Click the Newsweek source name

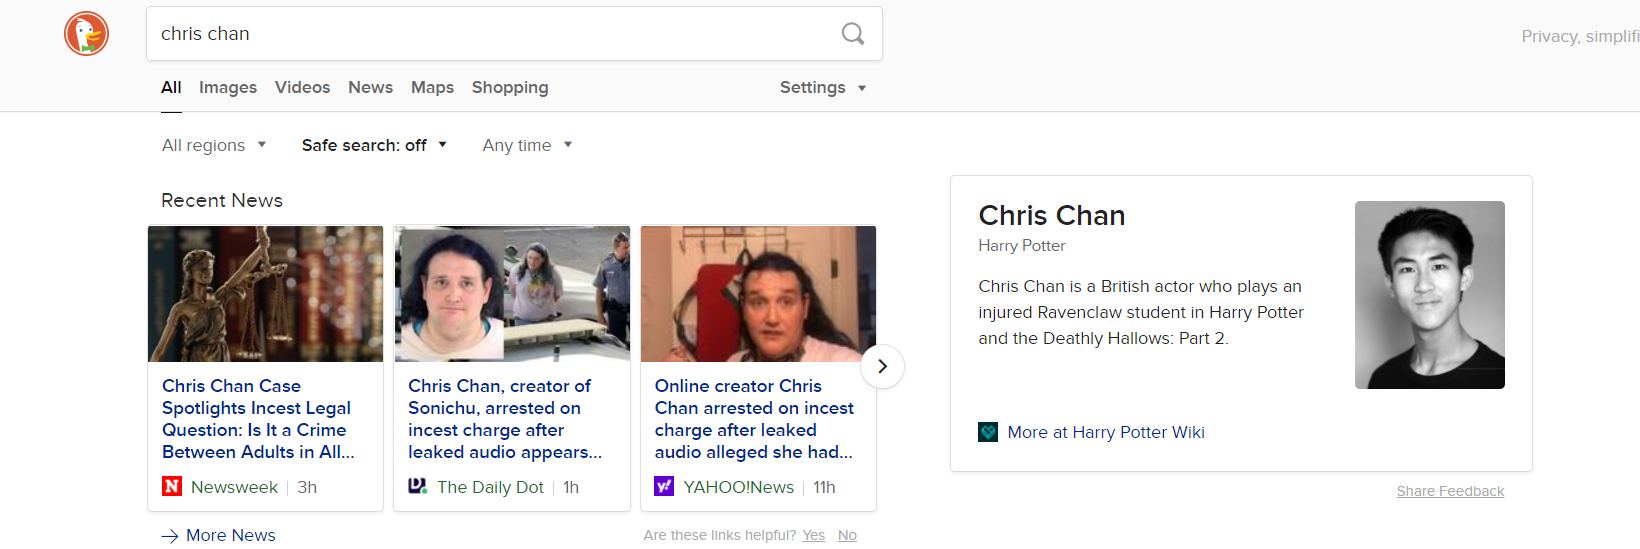[234, 487]
